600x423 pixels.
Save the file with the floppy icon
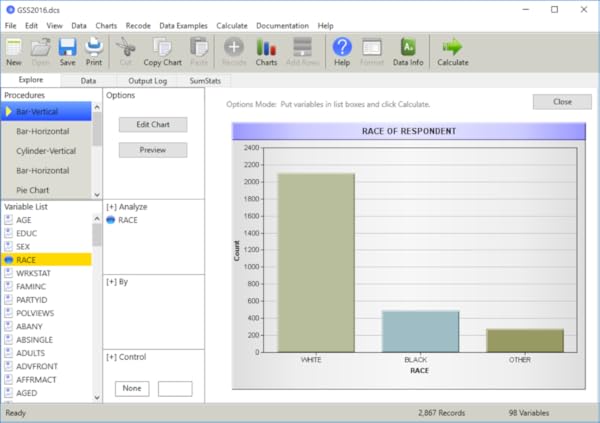pyautogui.click(x=67, y=47)
